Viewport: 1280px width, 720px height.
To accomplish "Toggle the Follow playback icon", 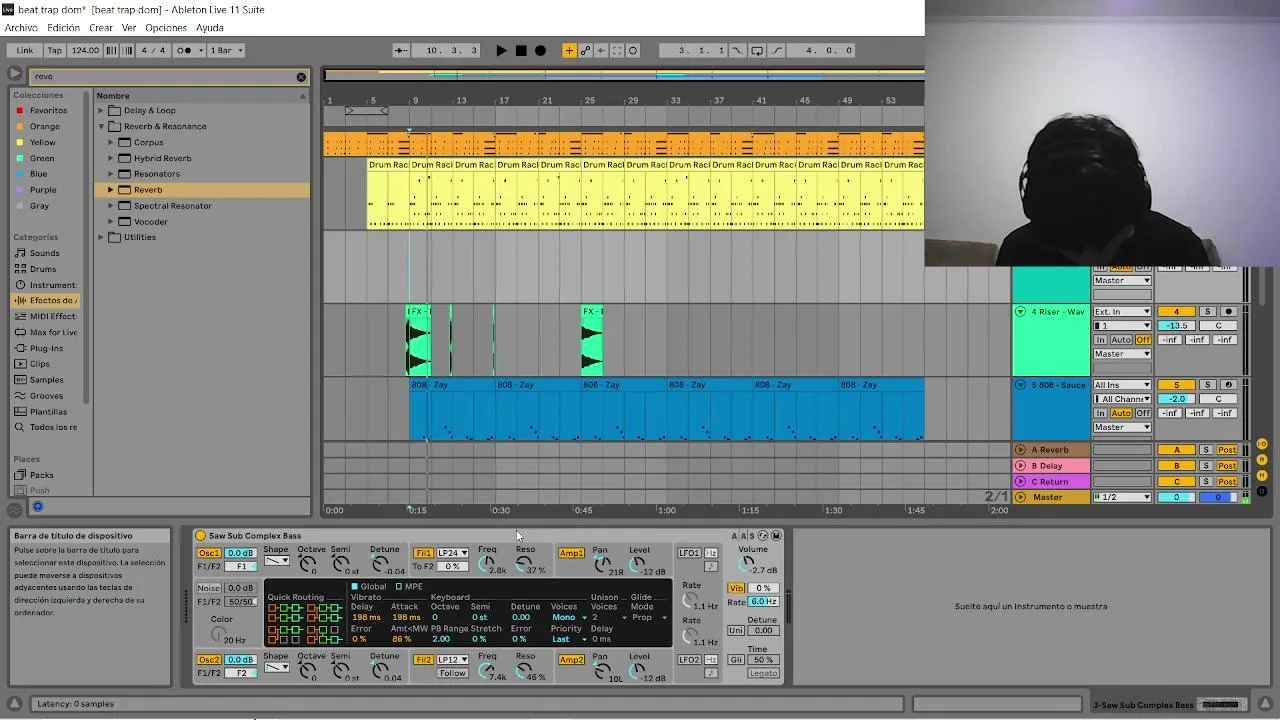I will pos(401,50).
